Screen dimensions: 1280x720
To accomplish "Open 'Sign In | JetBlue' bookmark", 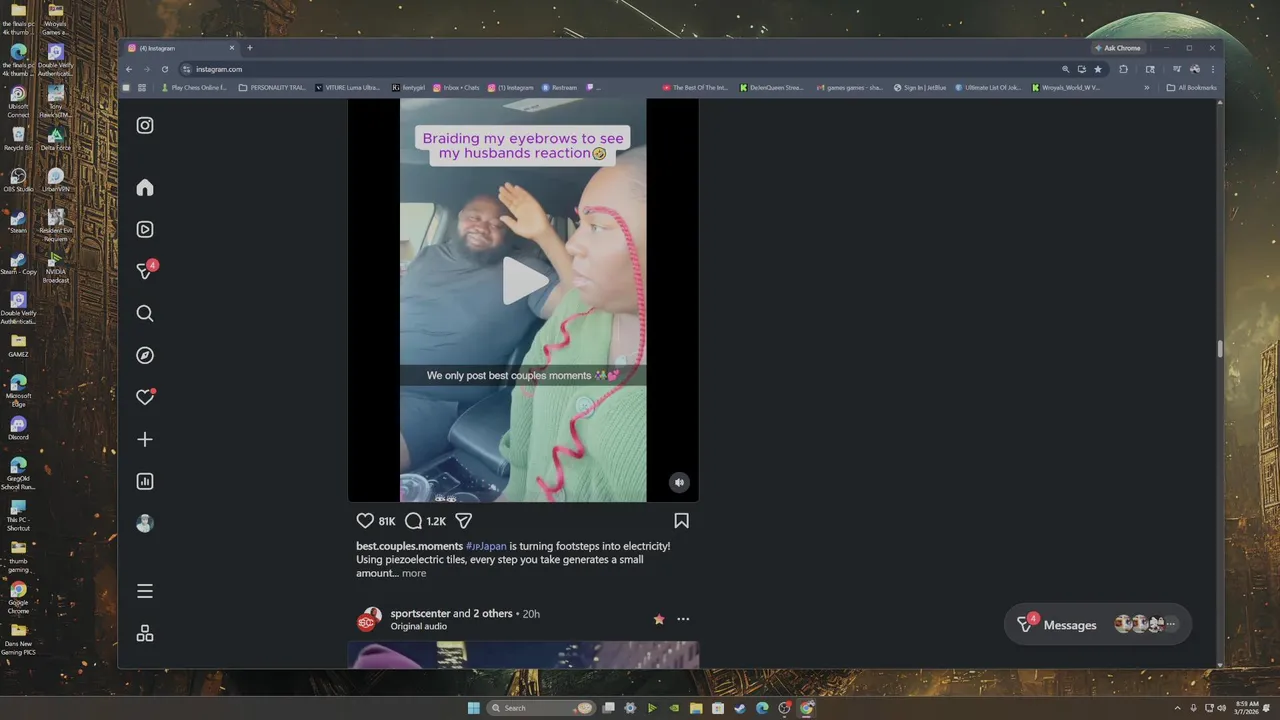I will coord(920,87).
